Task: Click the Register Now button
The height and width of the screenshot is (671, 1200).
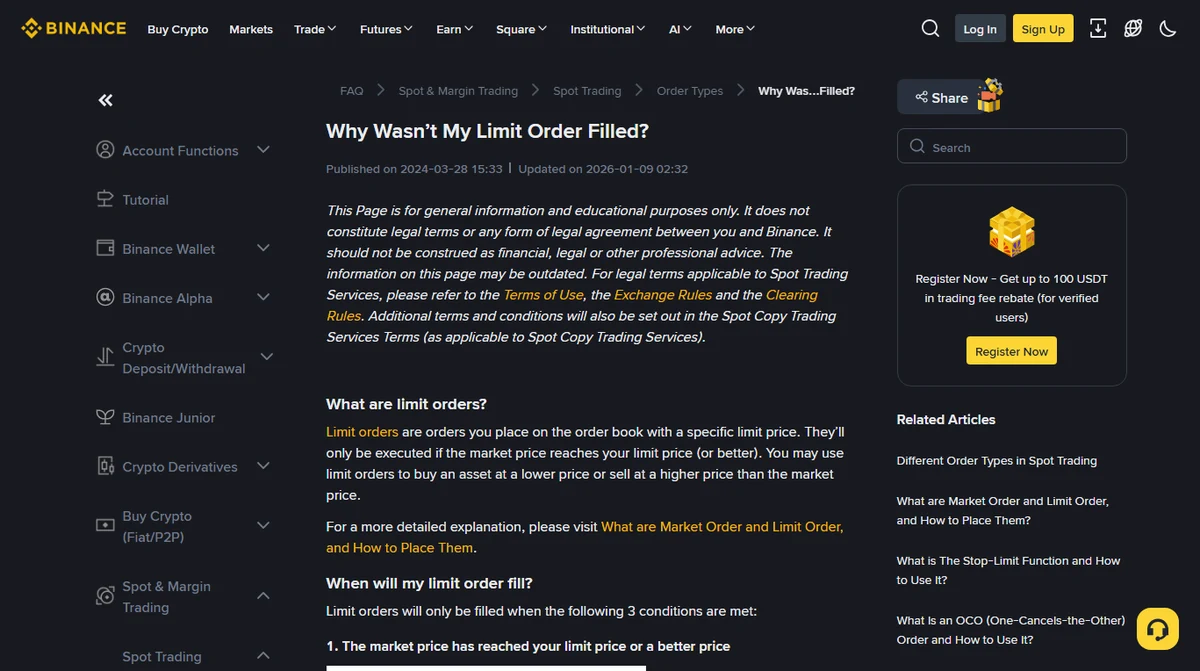Action: click(x=1011, y=351)
